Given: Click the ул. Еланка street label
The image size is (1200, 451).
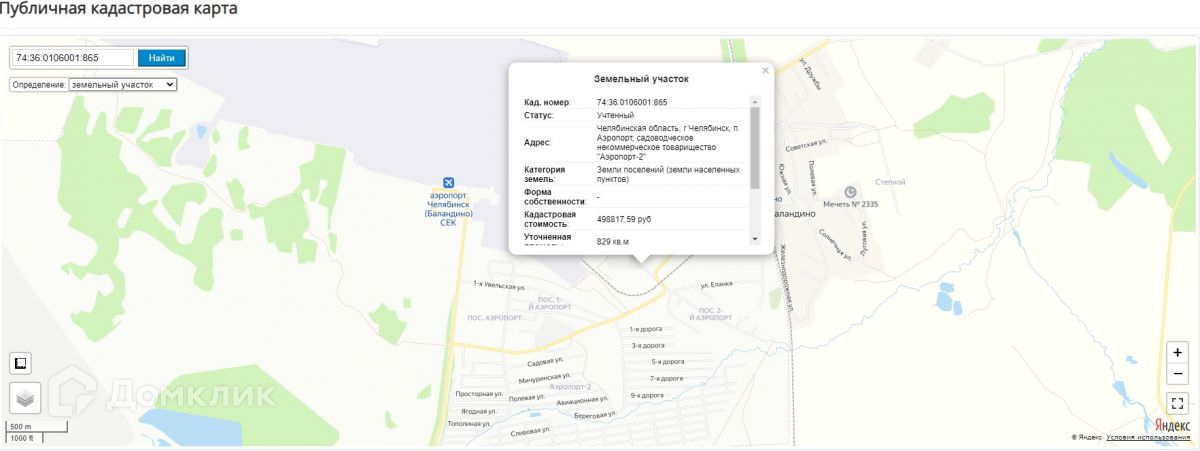Looking at the screenshot, I should pos(716,283).
